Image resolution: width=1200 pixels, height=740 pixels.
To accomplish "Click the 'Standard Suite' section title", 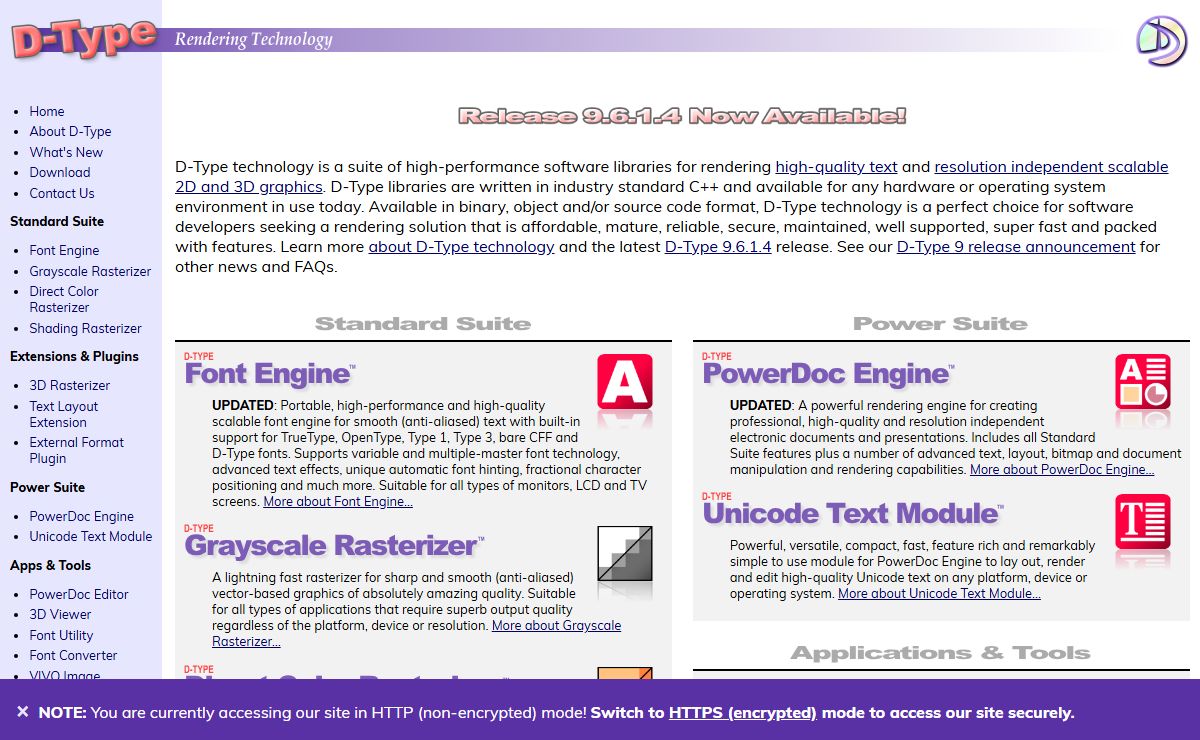I will click(423, 324).
